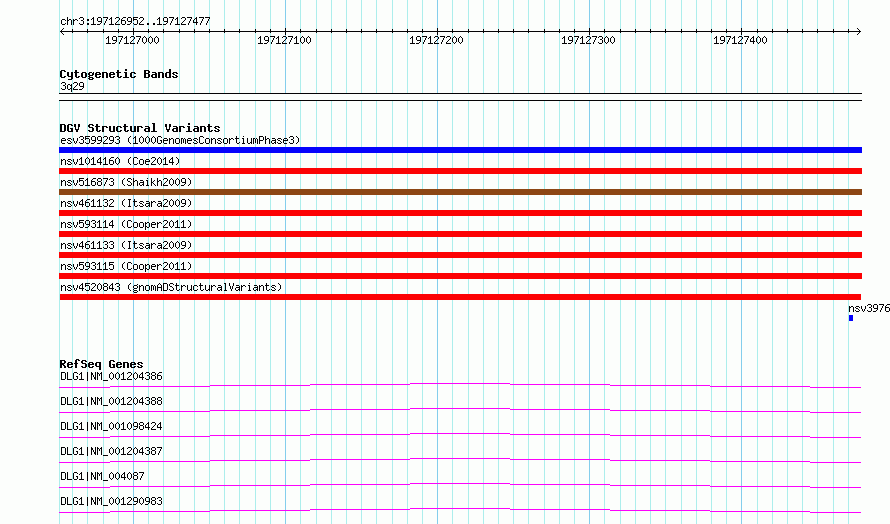Screen dimensions: 890x524
Task: Click the Cytogenetic Bands track title
Action: [x=119, y=74]
